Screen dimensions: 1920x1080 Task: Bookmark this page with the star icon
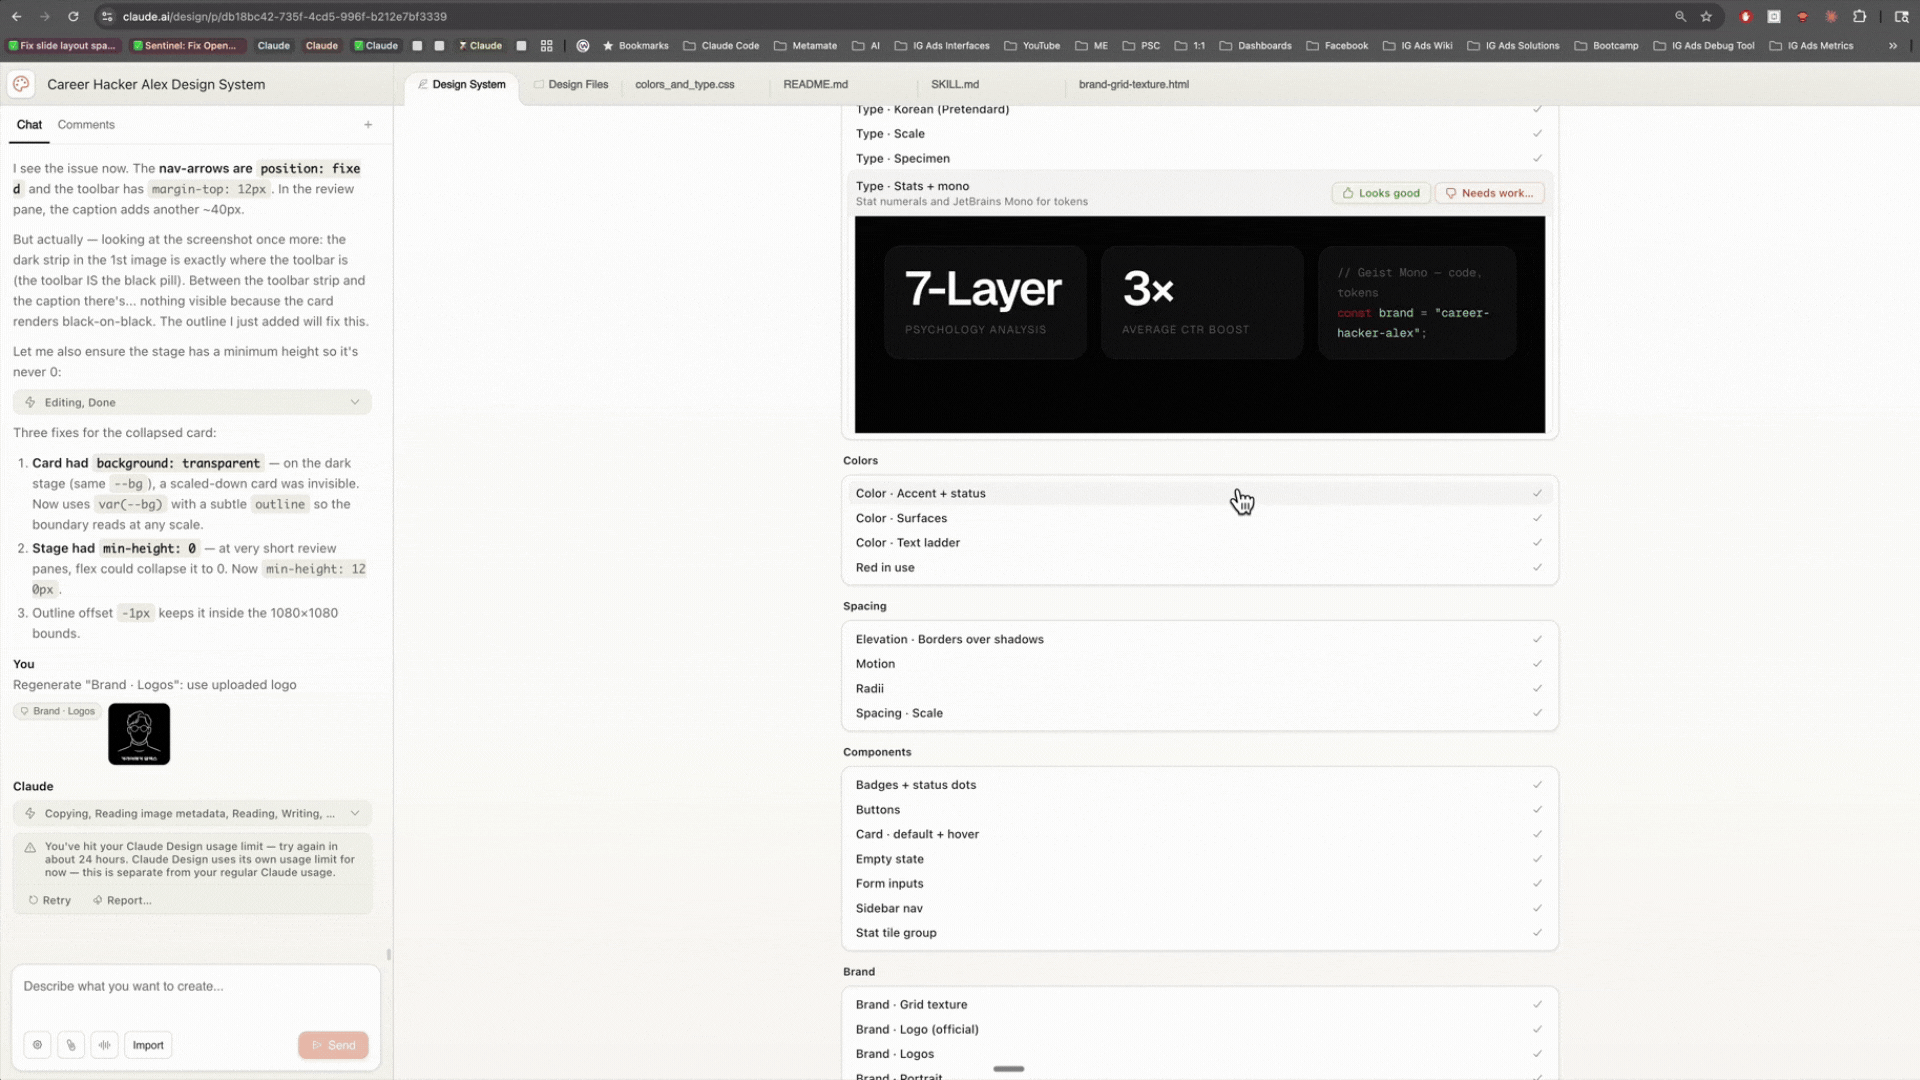[1706, 16]
